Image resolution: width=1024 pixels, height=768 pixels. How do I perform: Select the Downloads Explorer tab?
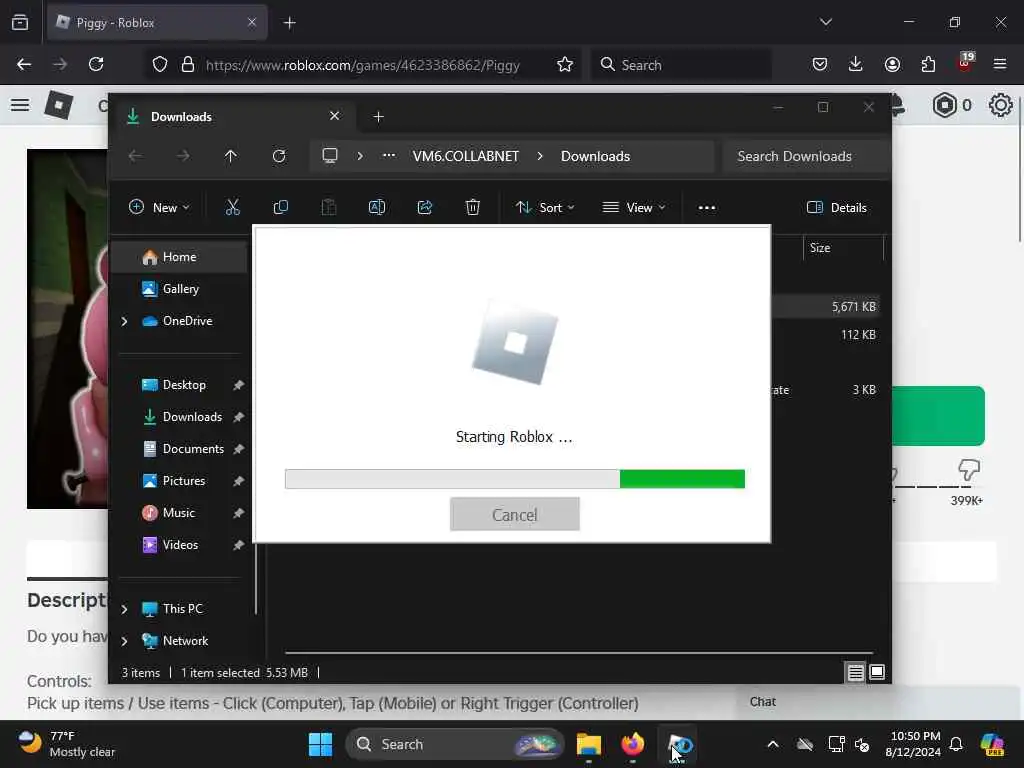[x=233, y=117]
